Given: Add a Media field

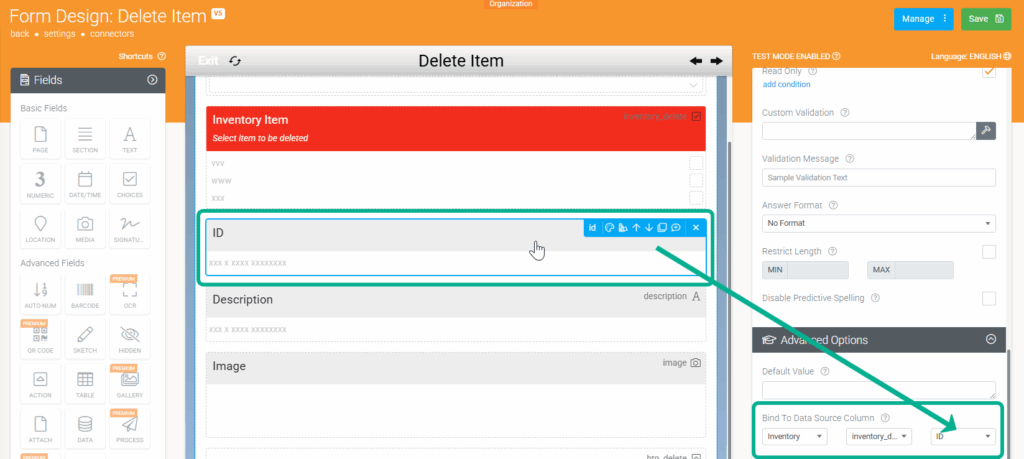Looking at the screenshot, I should pos(85,229).
